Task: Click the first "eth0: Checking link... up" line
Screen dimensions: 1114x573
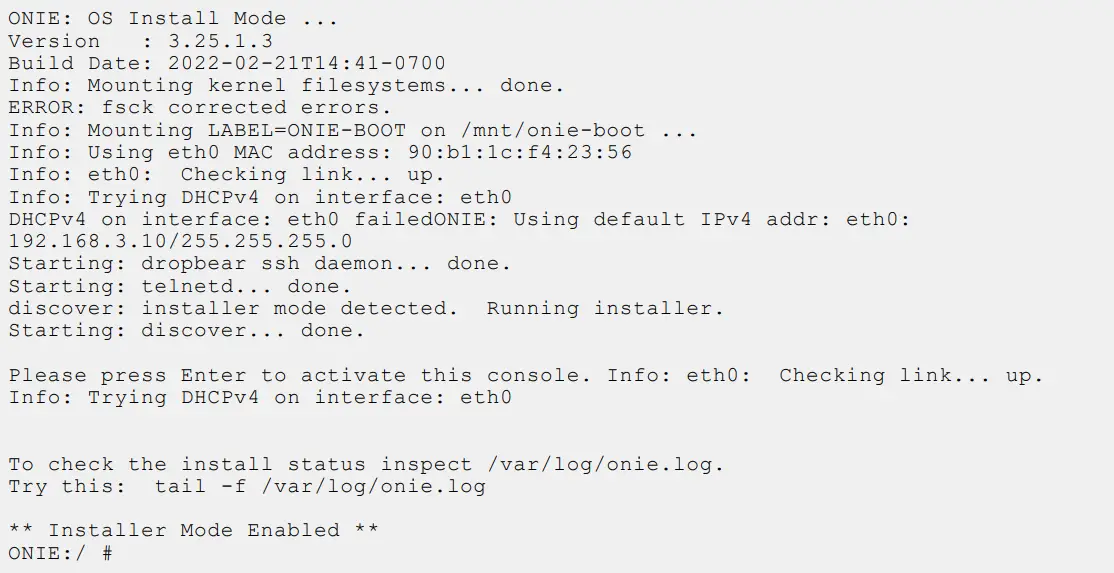Action: click(x=226, y=175)
